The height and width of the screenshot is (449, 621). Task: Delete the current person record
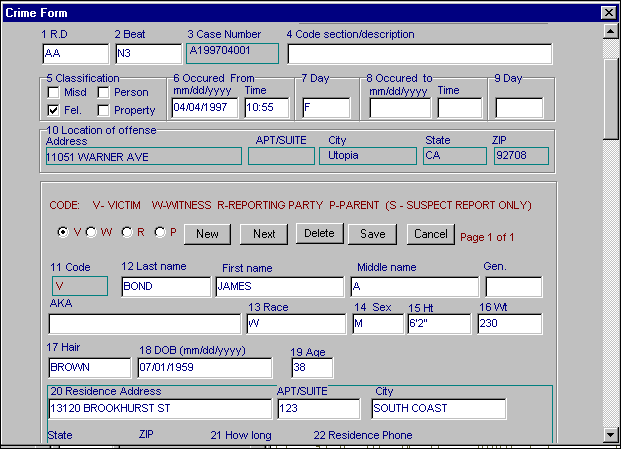click(319, 233)
